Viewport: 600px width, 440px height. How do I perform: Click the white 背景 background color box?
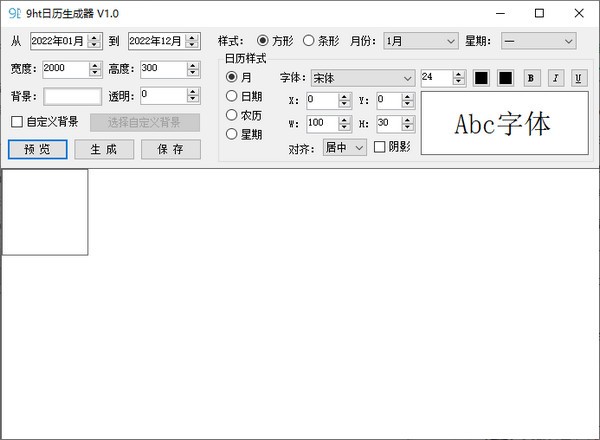tap(72, 96)
